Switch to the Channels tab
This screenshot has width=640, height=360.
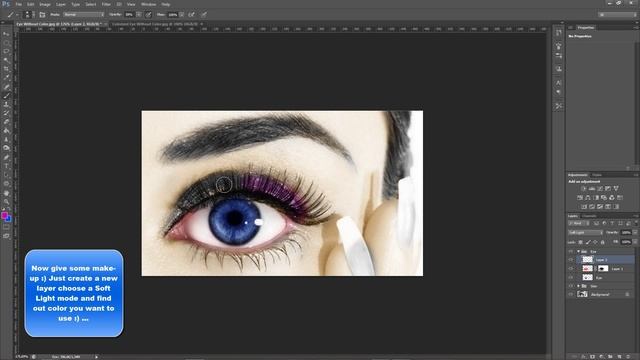pos(589,216)
